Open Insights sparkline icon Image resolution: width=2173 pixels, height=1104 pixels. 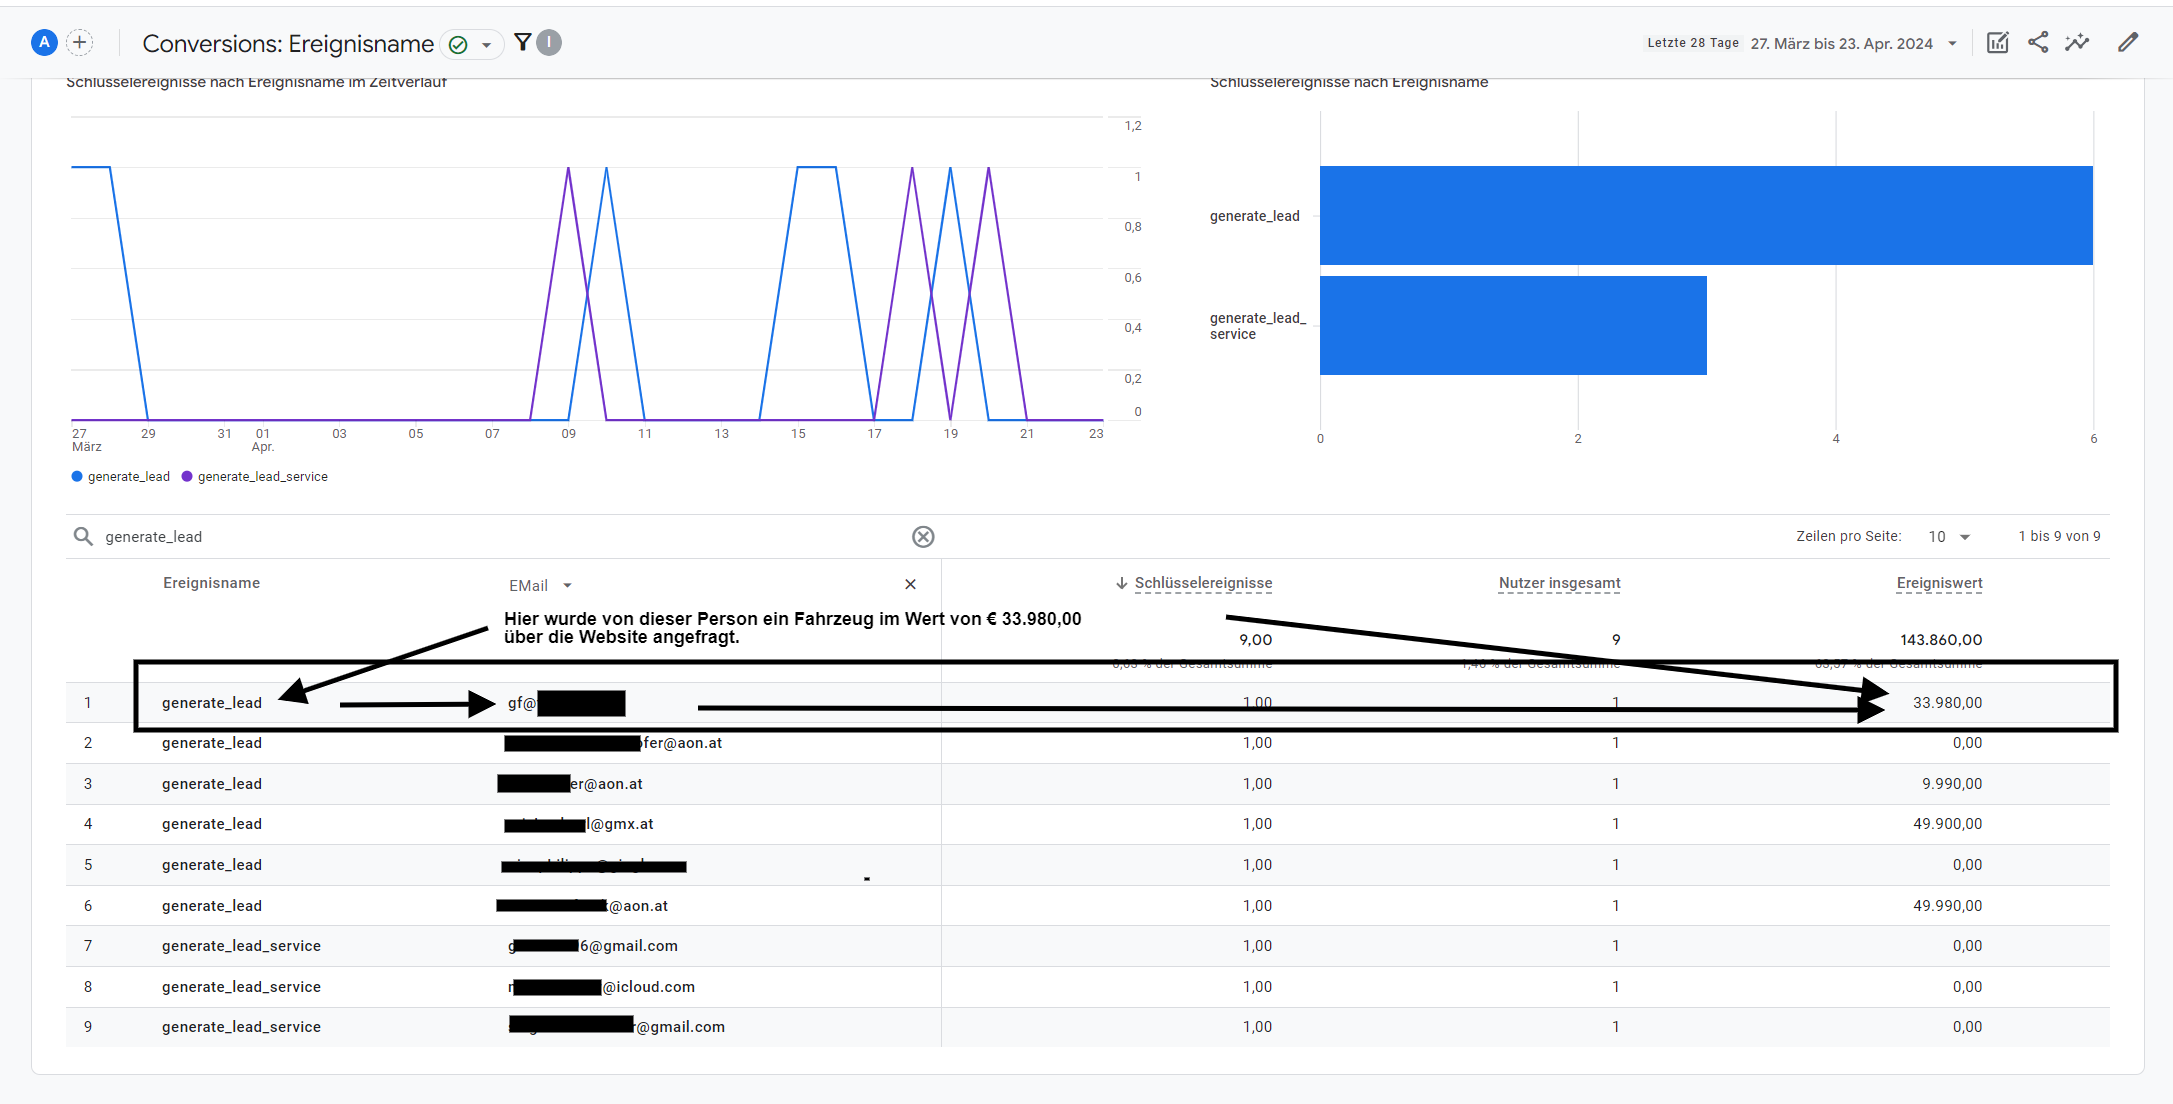[2077, 43]
